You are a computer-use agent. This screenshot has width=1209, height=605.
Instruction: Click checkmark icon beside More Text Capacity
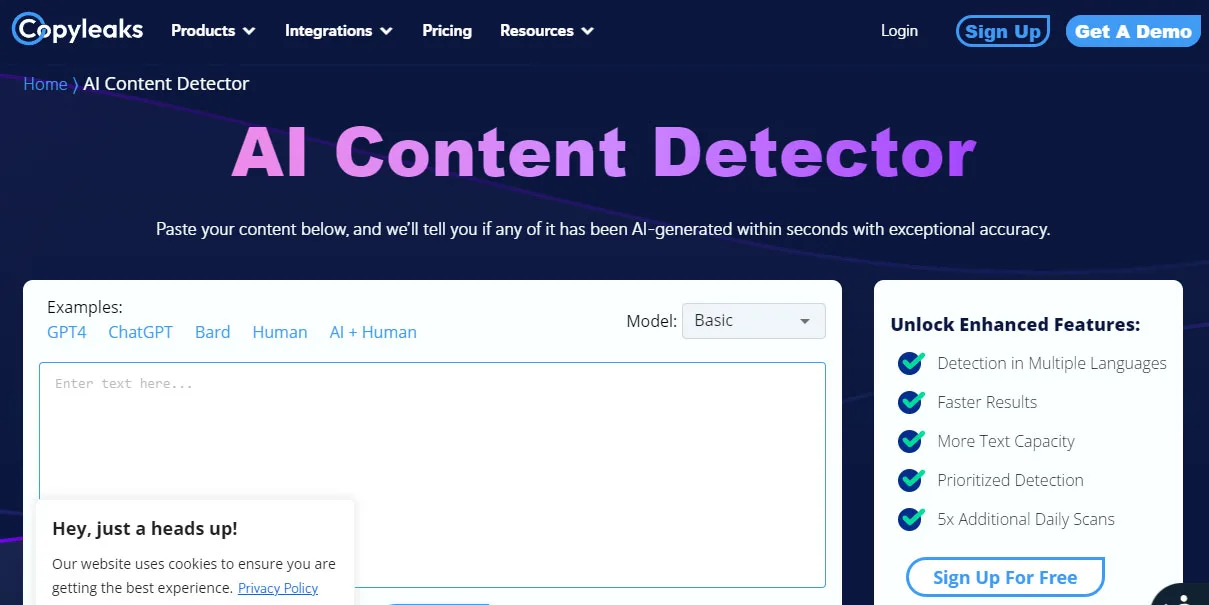[x=911, y=441]
